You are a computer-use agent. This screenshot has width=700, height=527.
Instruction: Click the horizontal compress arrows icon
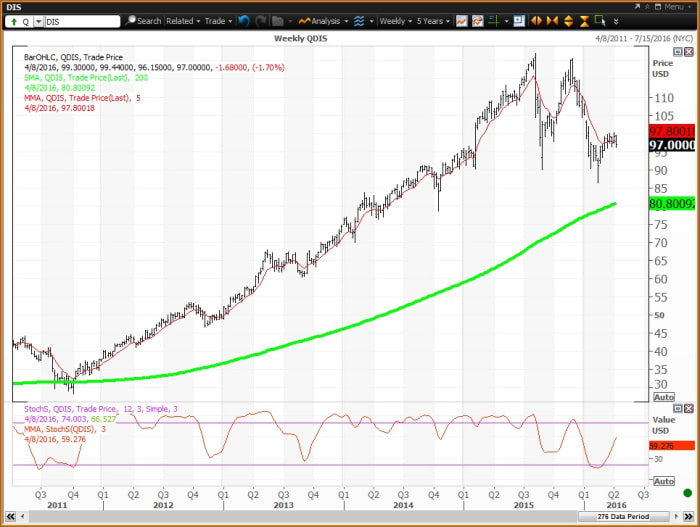[551, 20]
